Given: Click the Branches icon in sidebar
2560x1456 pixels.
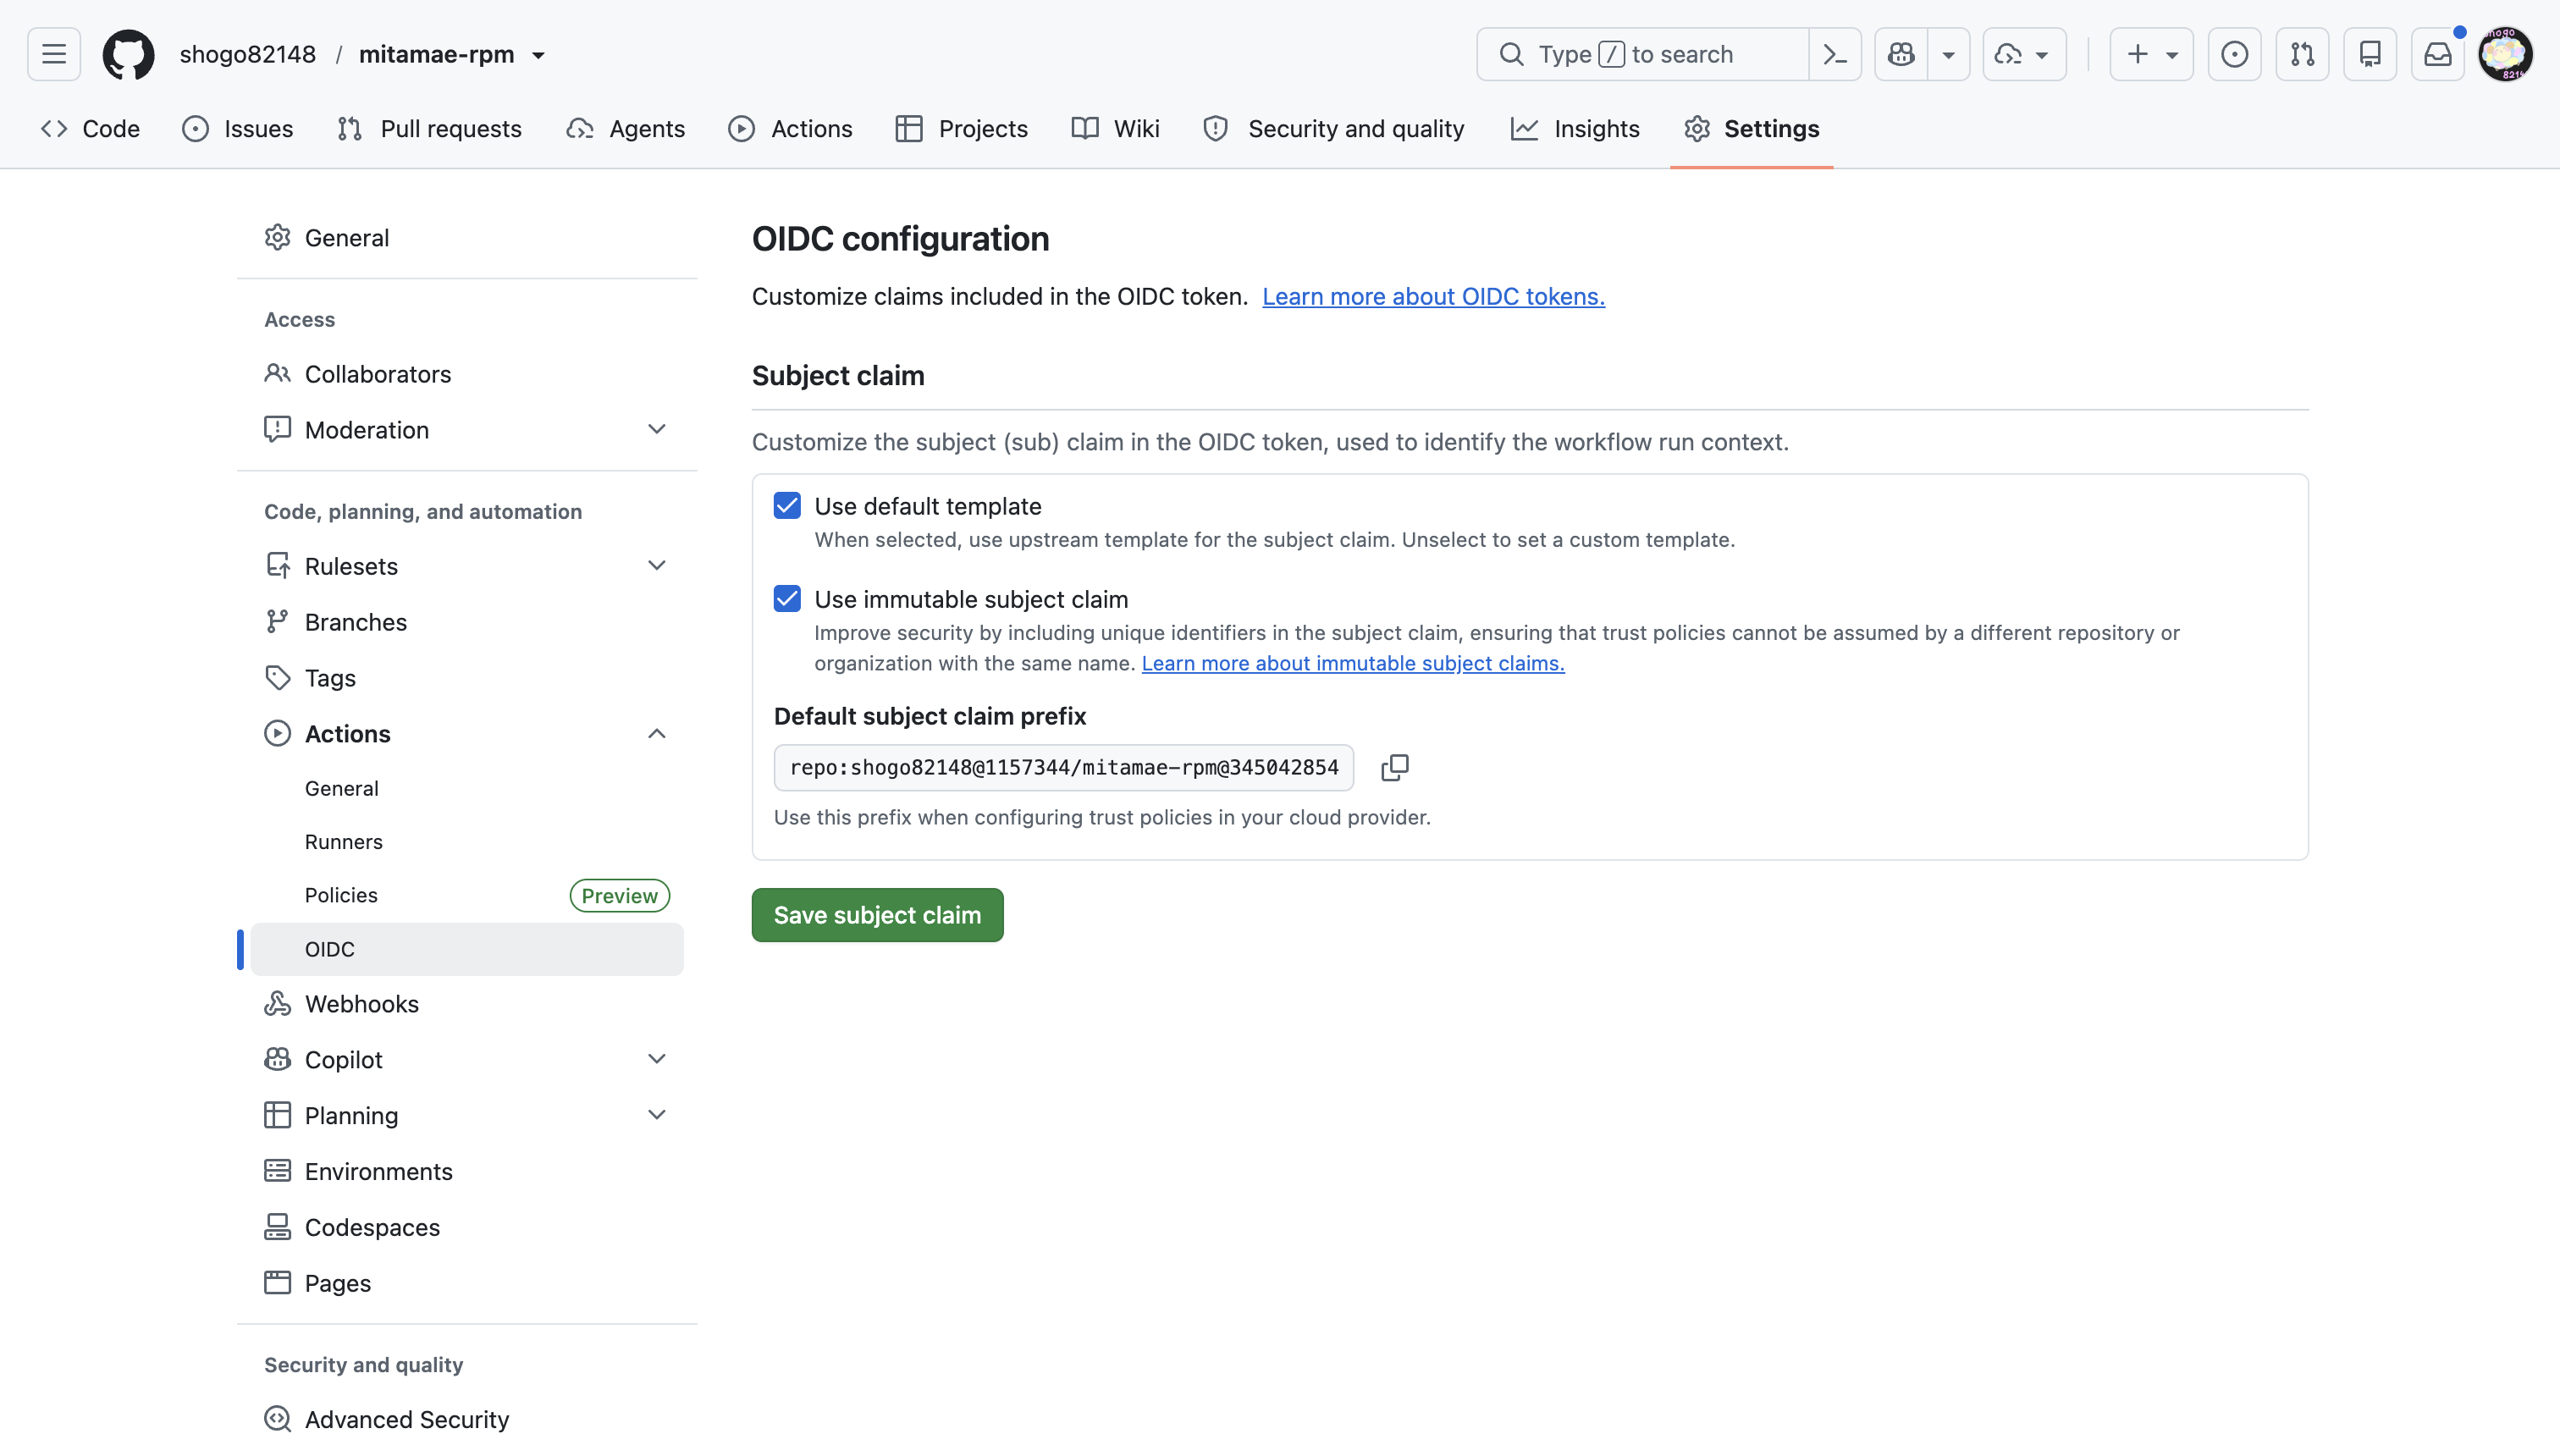Looking at the screenshot, I should 277,622.
